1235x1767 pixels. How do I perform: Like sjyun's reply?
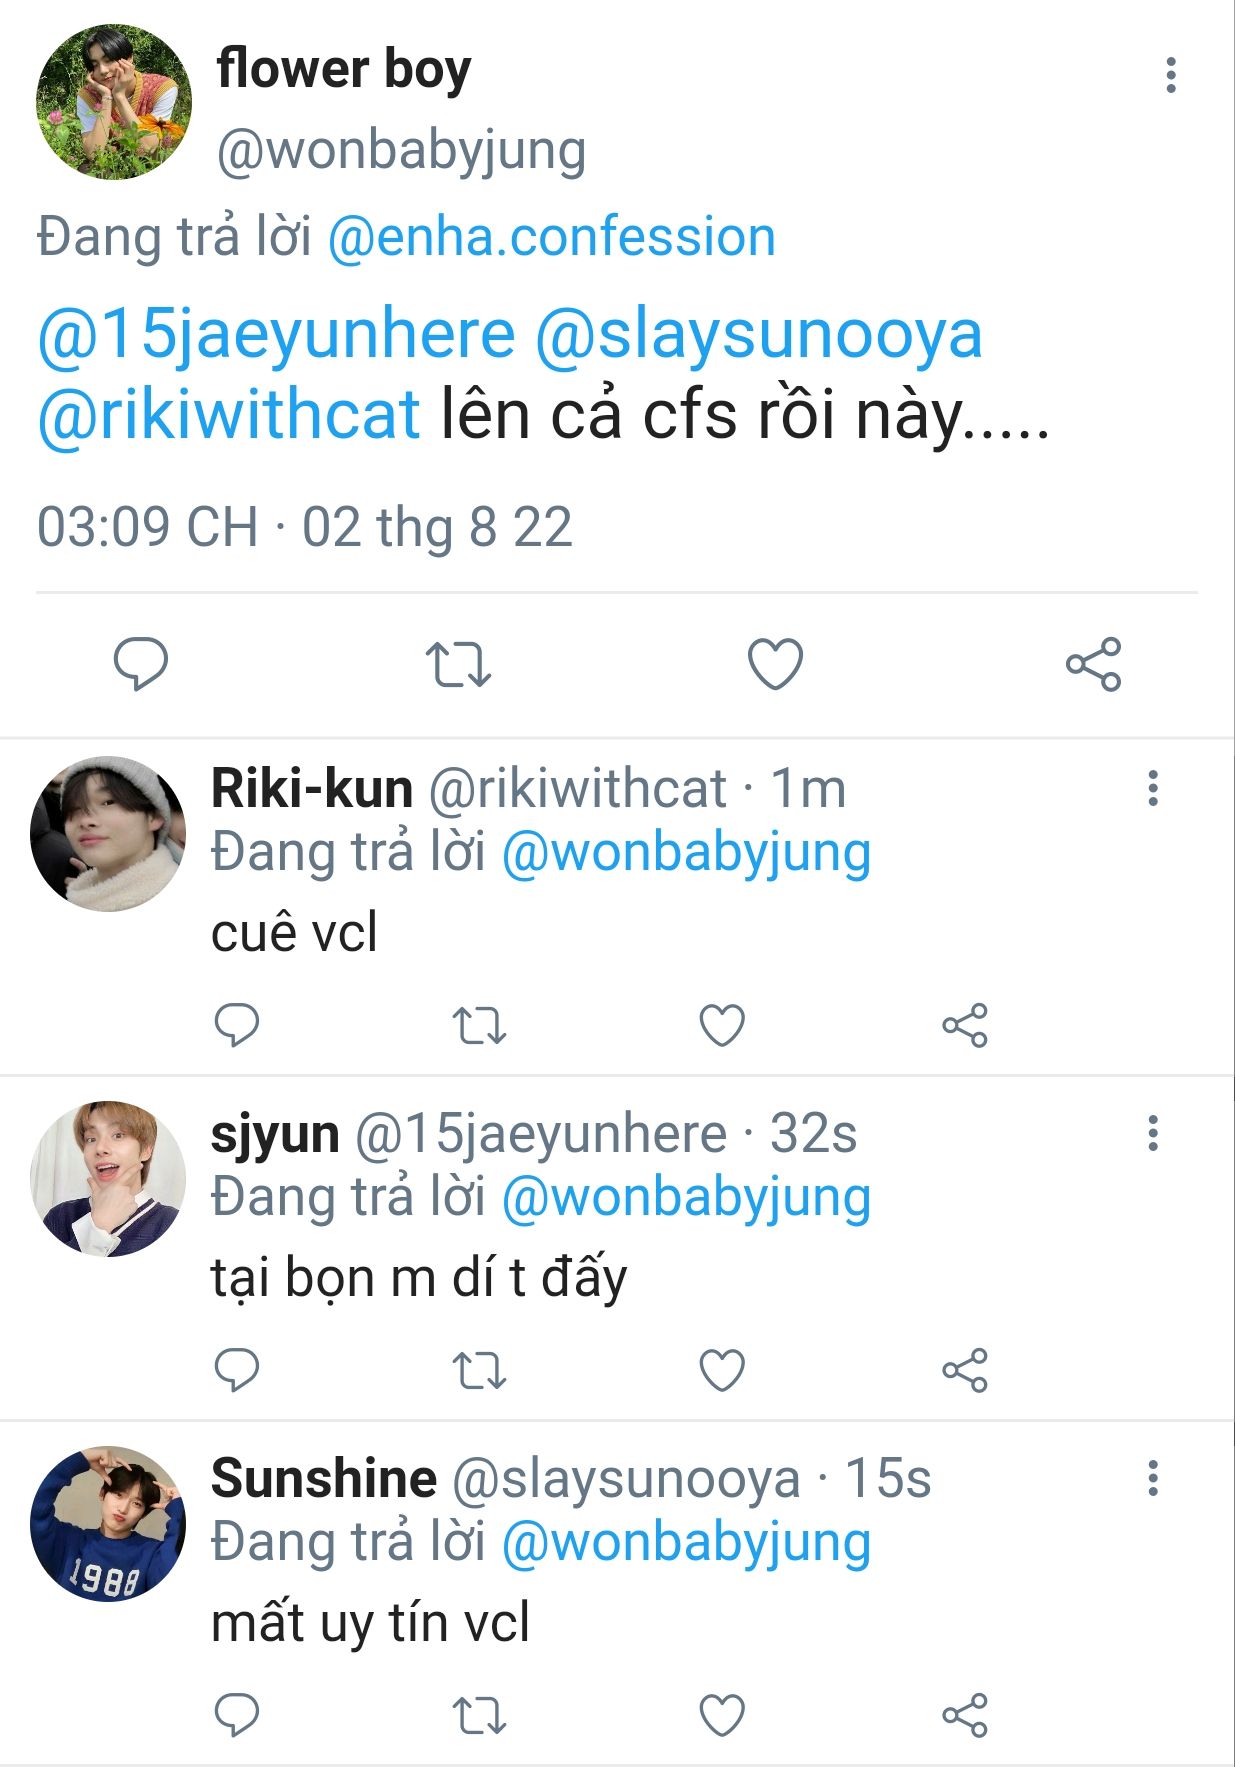point(722,1370)
